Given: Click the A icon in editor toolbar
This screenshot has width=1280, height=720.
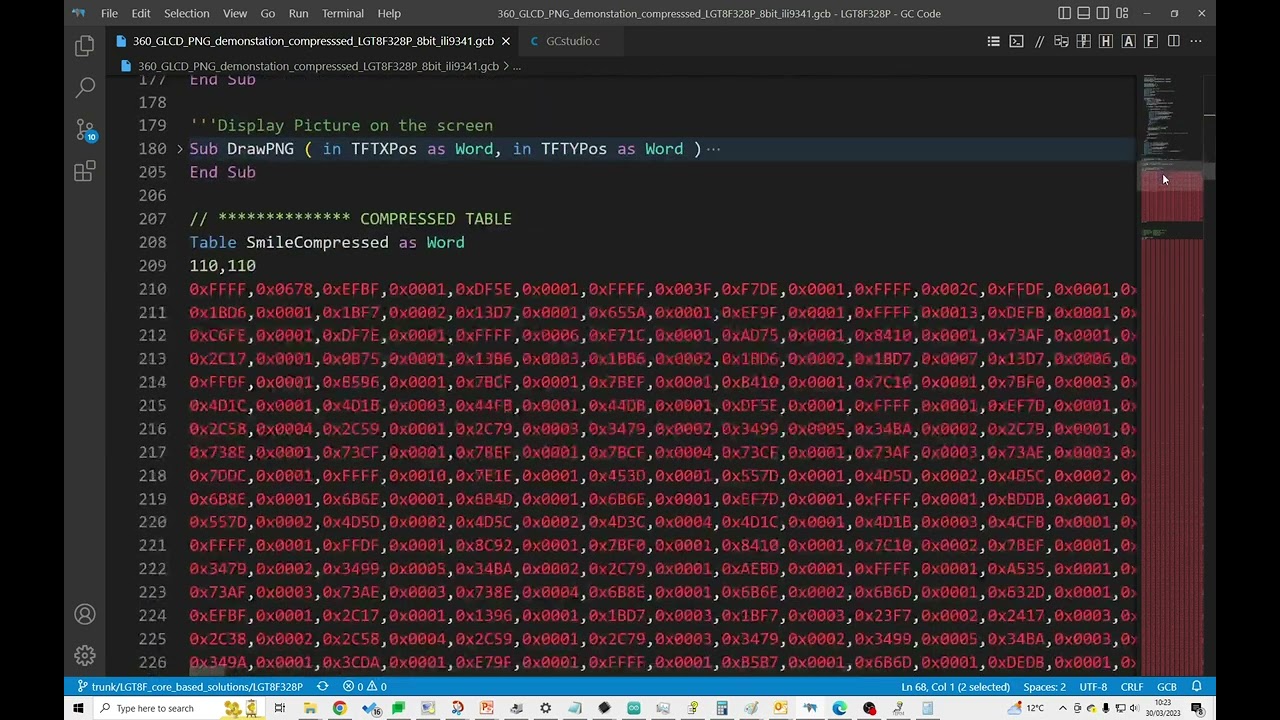Looking at the screenshot, I should 1128,41.
